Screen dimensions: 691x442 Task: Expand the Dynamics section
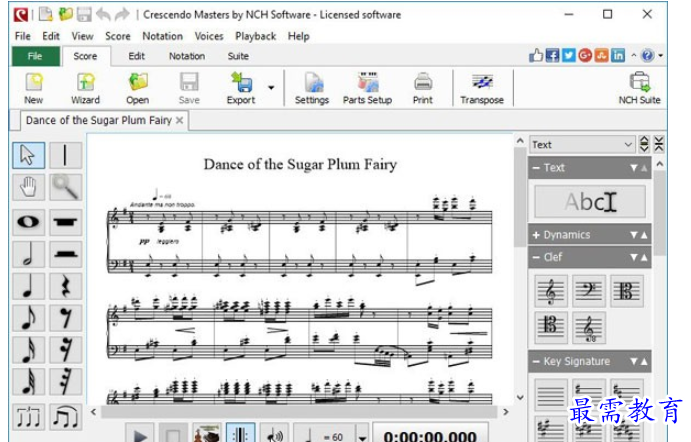click(536, 235)
